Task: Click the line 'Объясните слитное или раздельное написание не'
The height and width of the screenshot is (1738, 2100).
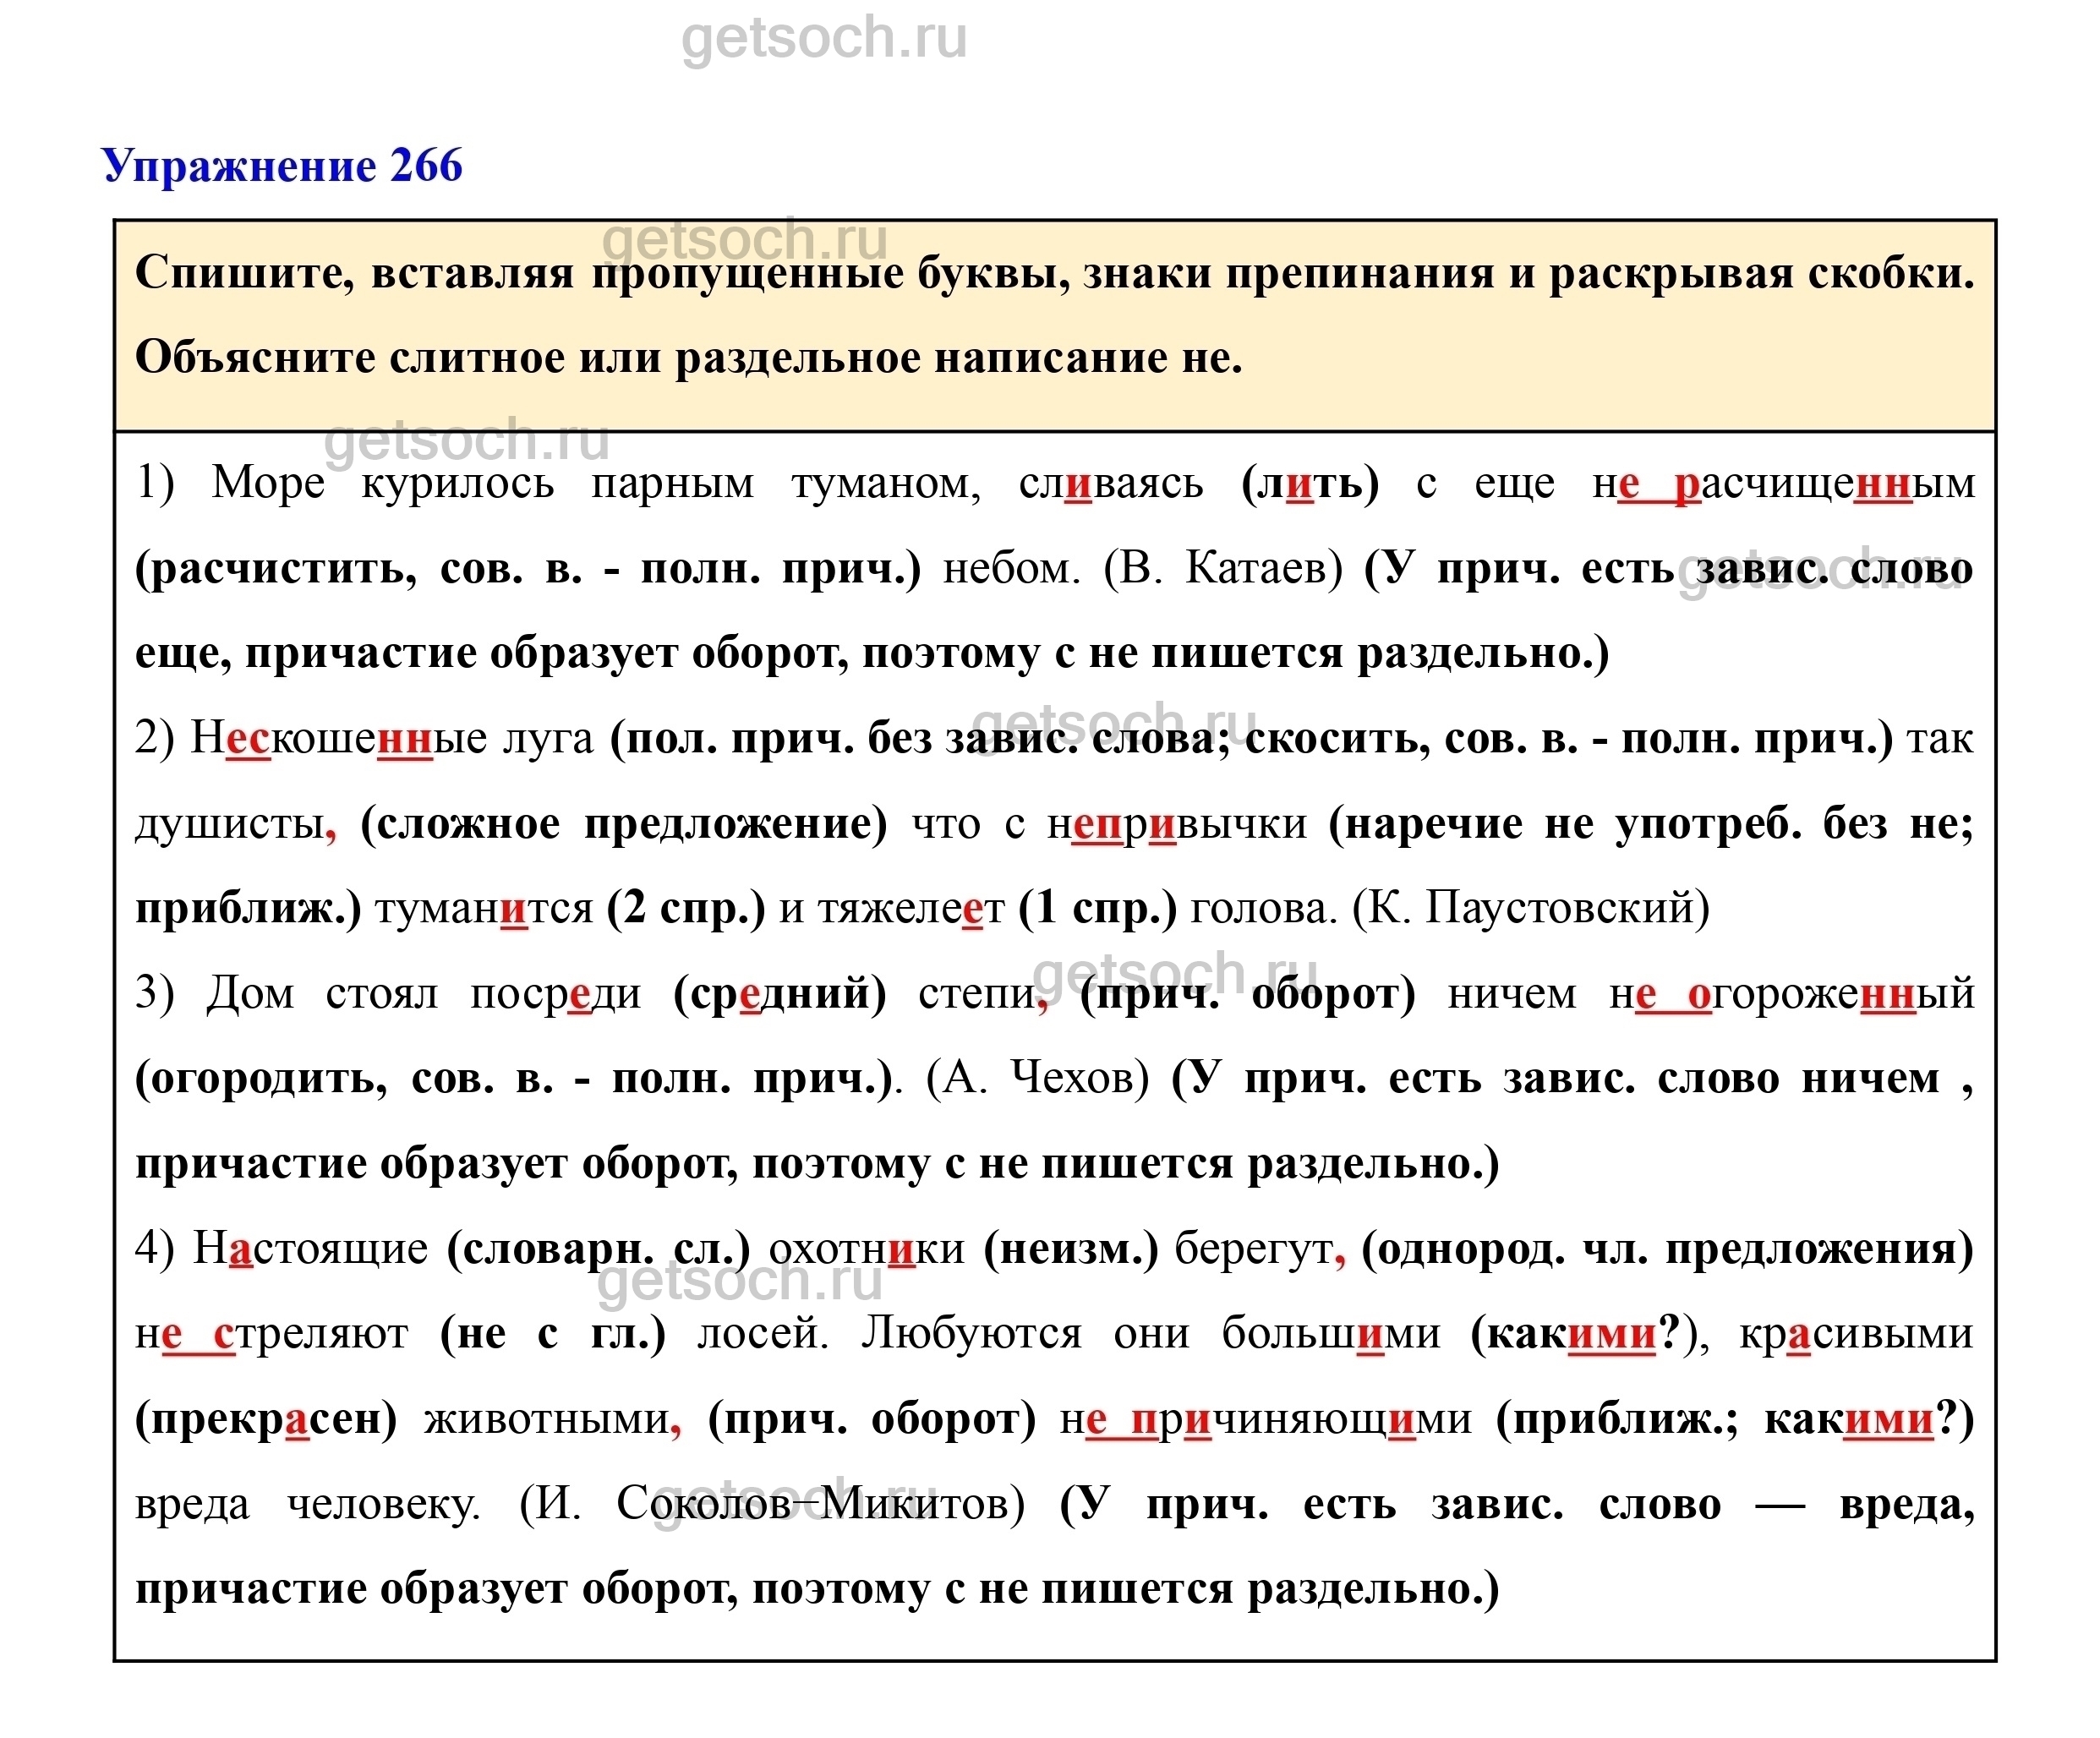Action: 688,358
